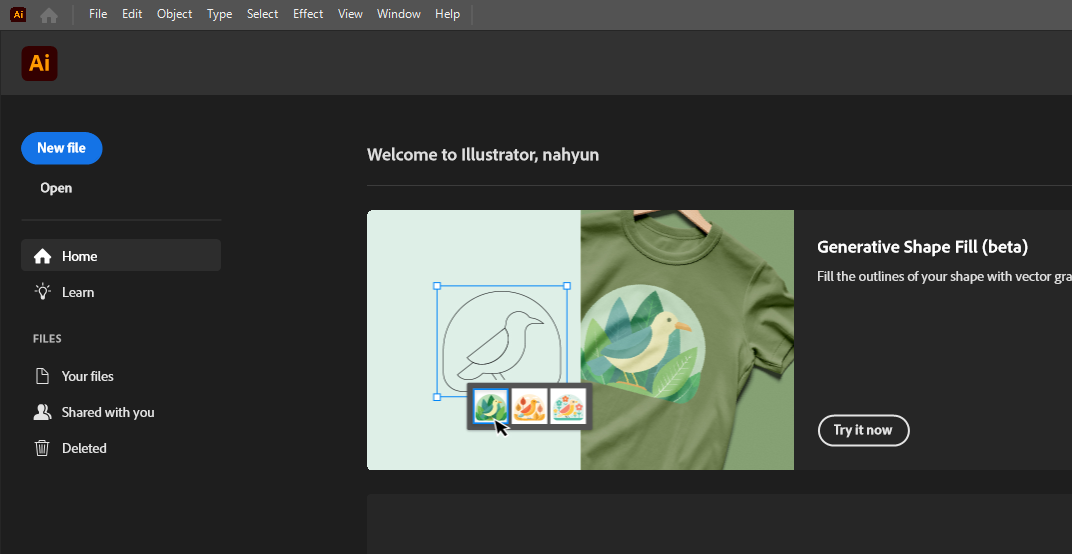Click the Welcome to Illustrator, nahyun heading
The image size is (1072, 554).
point(483,155)
